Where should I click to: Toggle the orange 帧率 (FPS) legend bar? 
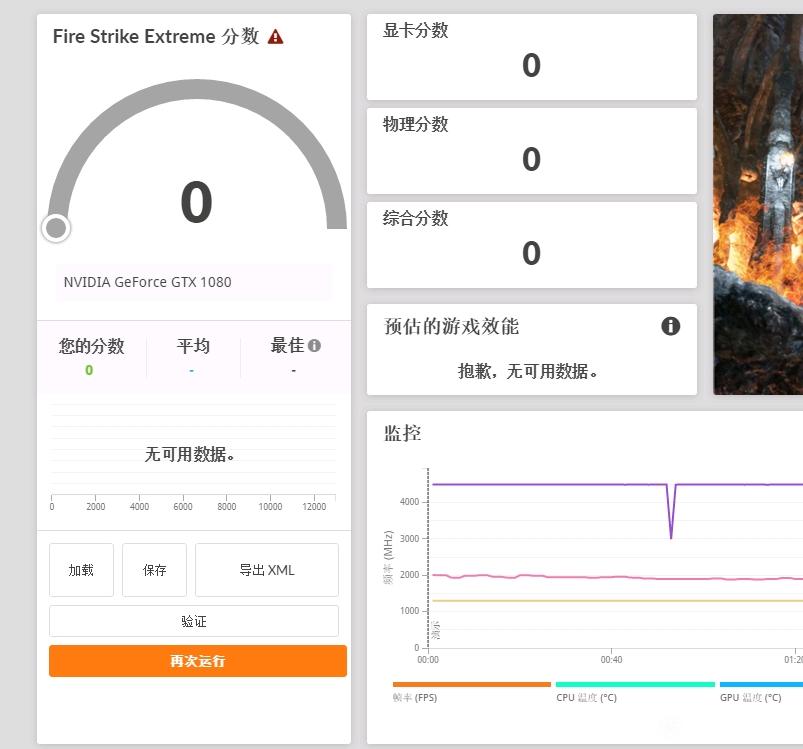point(472,684)
